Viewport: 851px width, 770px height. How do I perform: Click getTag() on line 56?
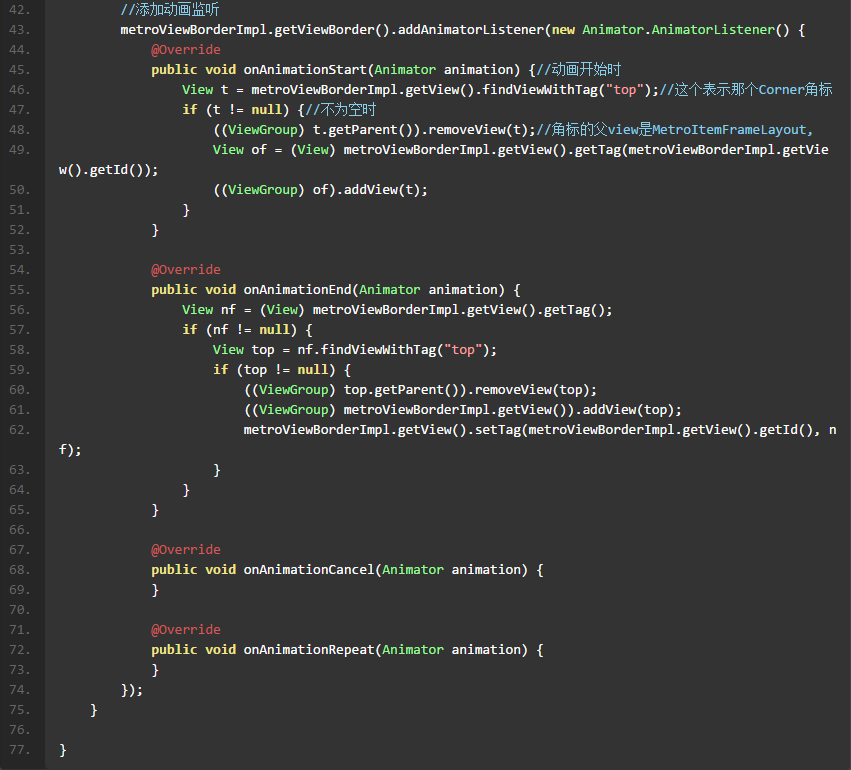(x=574, y=310)
